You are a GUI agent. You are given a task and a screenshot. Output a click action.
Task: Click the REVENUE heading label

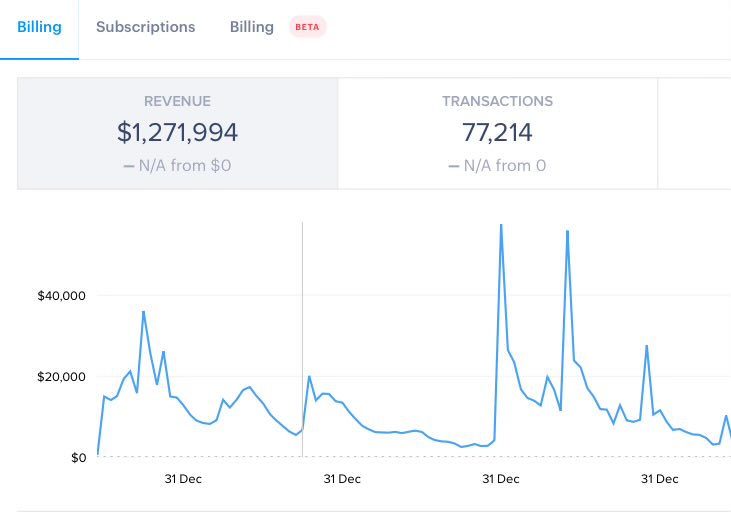click(177, 101)
